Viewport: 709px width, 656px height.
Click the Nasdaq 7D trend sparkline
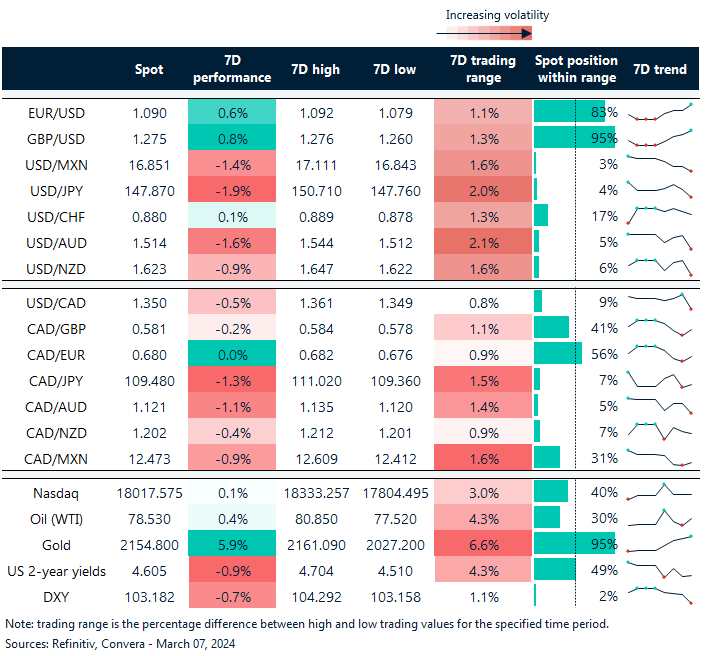(x=659, y=491)
